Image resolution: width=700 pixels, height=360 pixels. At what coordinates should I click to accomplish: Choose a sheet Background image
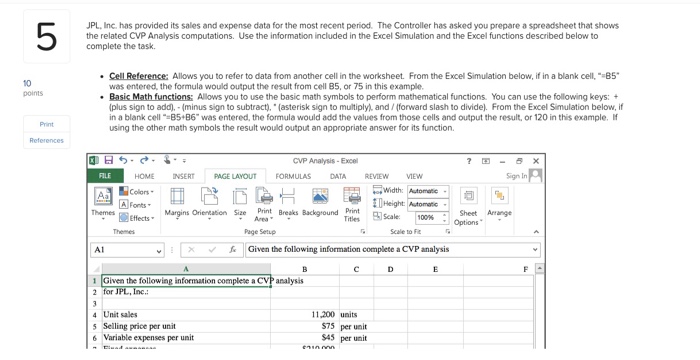[320, 202]
